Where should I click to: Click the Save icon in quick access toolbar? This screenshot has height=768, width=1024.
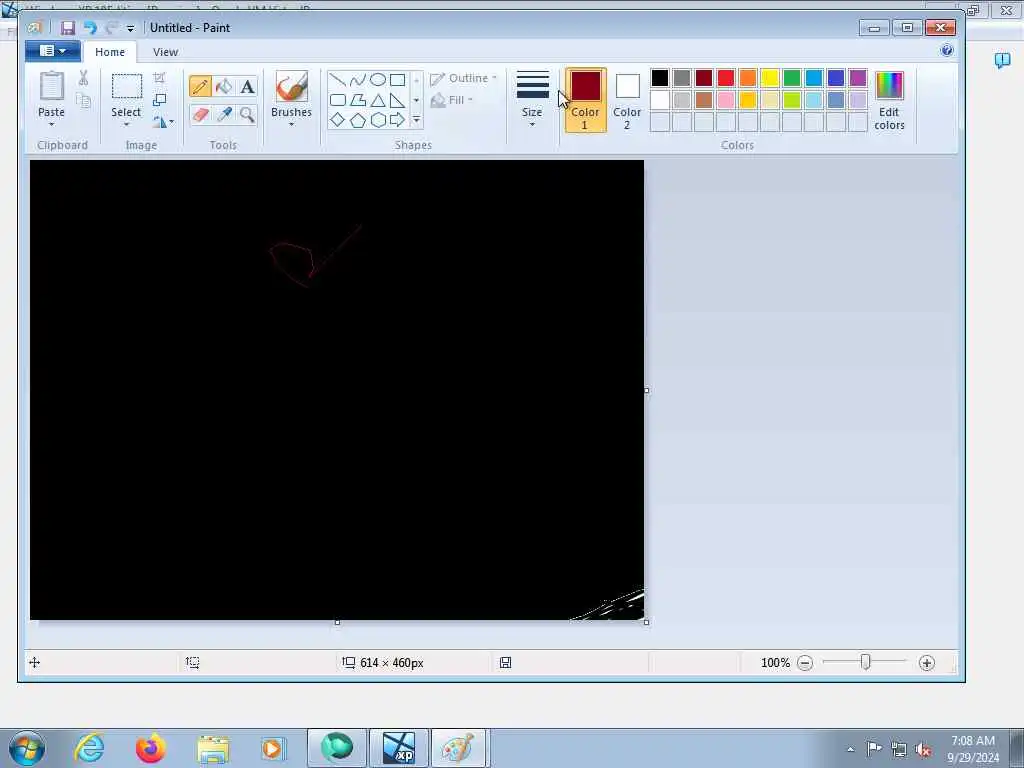(68, 27)
